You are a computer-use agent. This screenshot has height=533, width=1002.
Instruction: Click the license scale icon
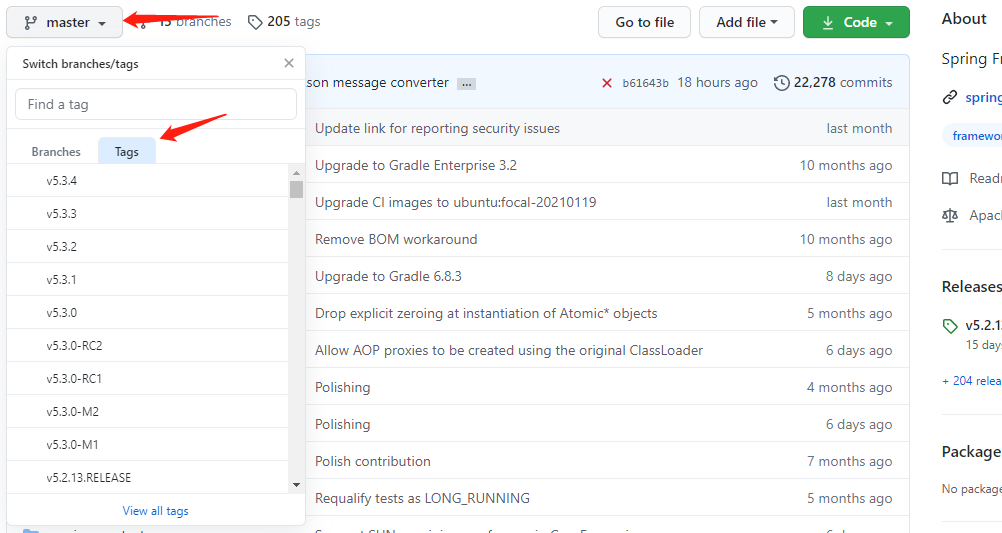(950, 215)
